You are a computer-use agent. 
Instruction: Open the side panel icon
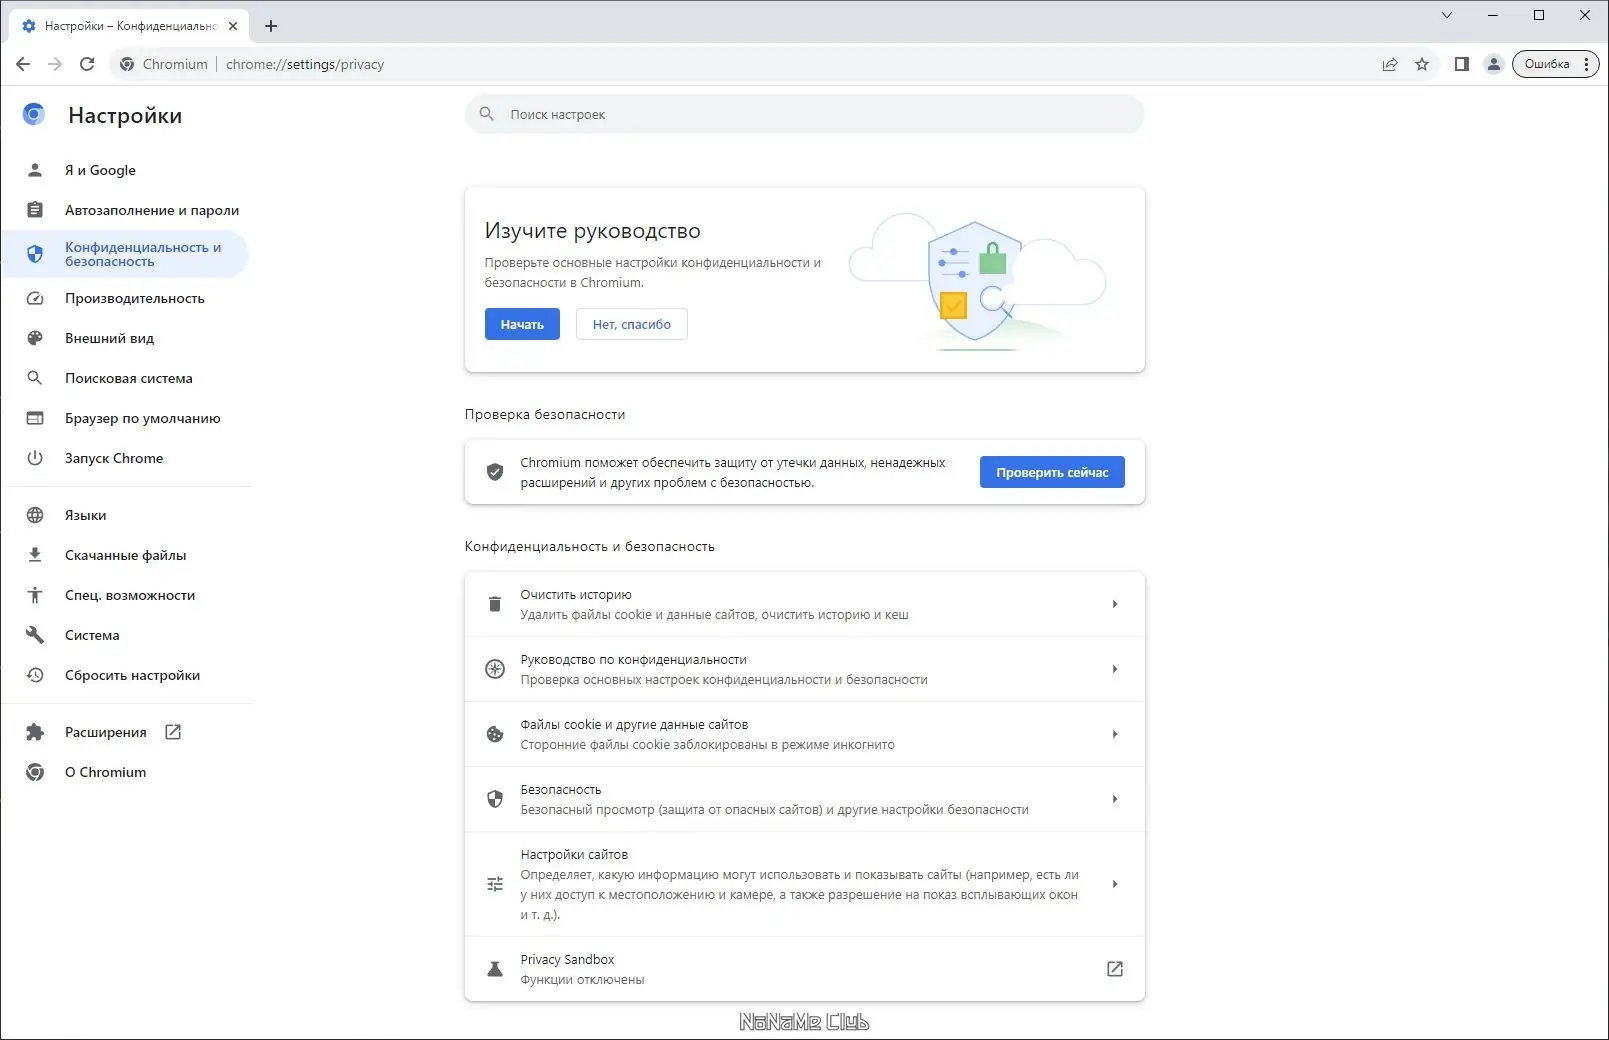(1461, 64)
